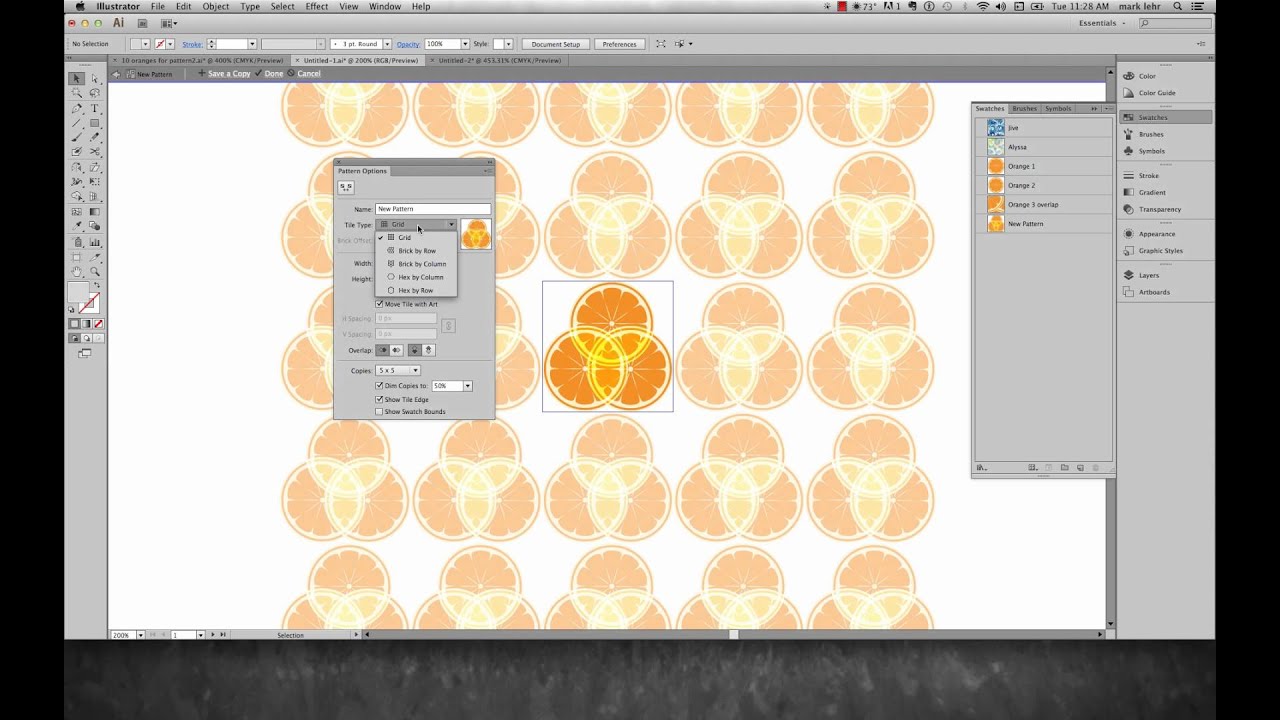Choose Brick by Row tile type
The width and height of the screenshot is (1280, 720).
tap(417, 251)
